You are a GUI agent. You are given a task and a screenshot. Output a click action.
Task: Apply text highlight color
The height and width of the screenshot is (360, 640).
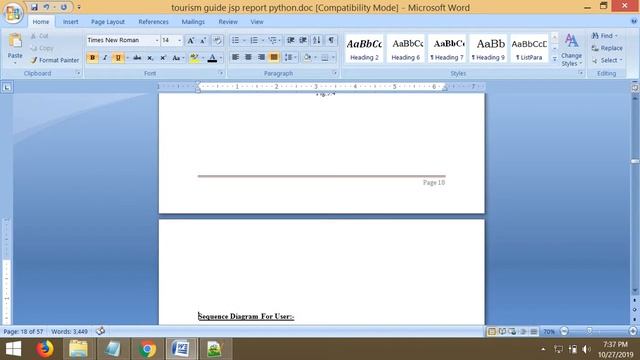pyautogui.click(x=194, y=58)
